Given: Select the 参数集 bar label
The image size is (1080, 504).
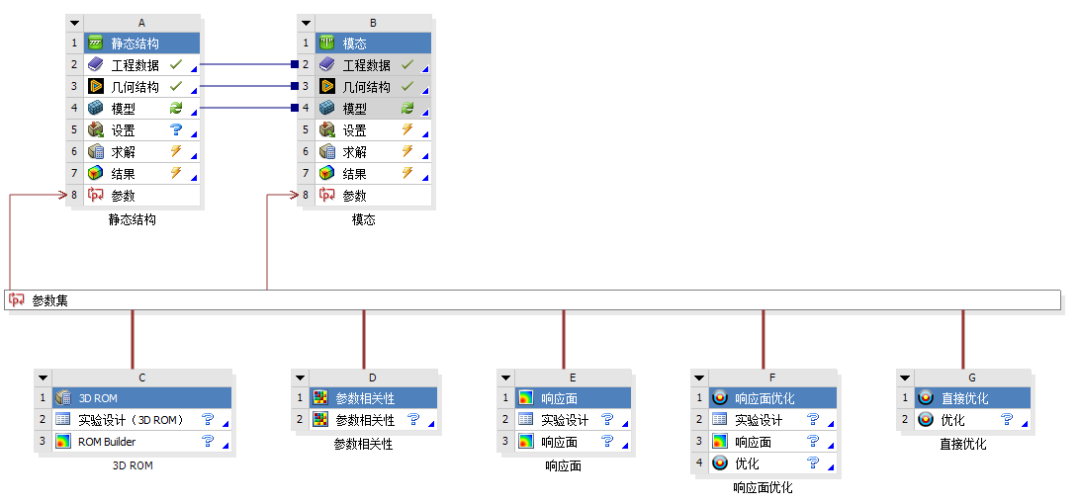Looking at the screenshot, I should click(x=50, y=301).
